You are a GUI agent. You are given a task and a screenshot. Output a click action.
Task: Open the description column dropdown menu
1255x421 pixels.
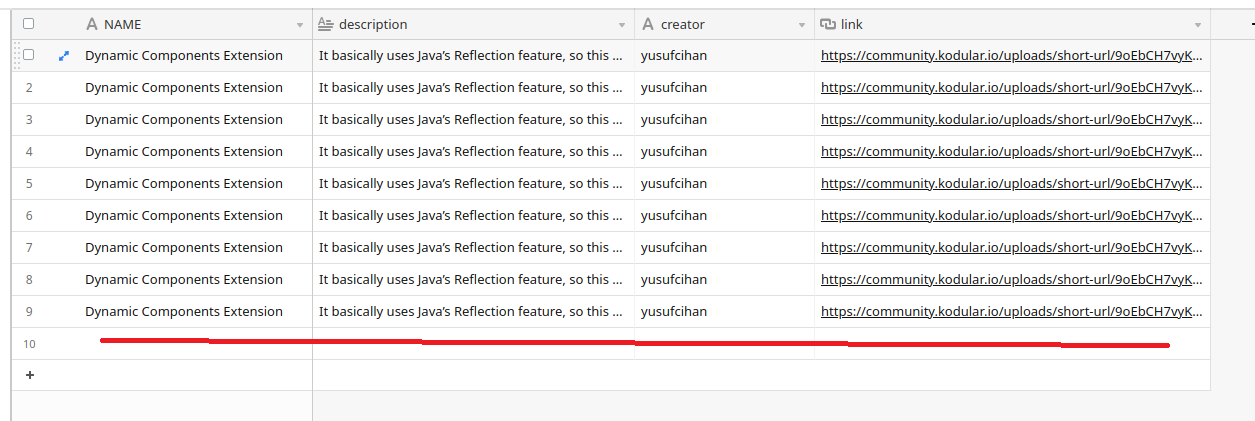(x=622, y=25)
